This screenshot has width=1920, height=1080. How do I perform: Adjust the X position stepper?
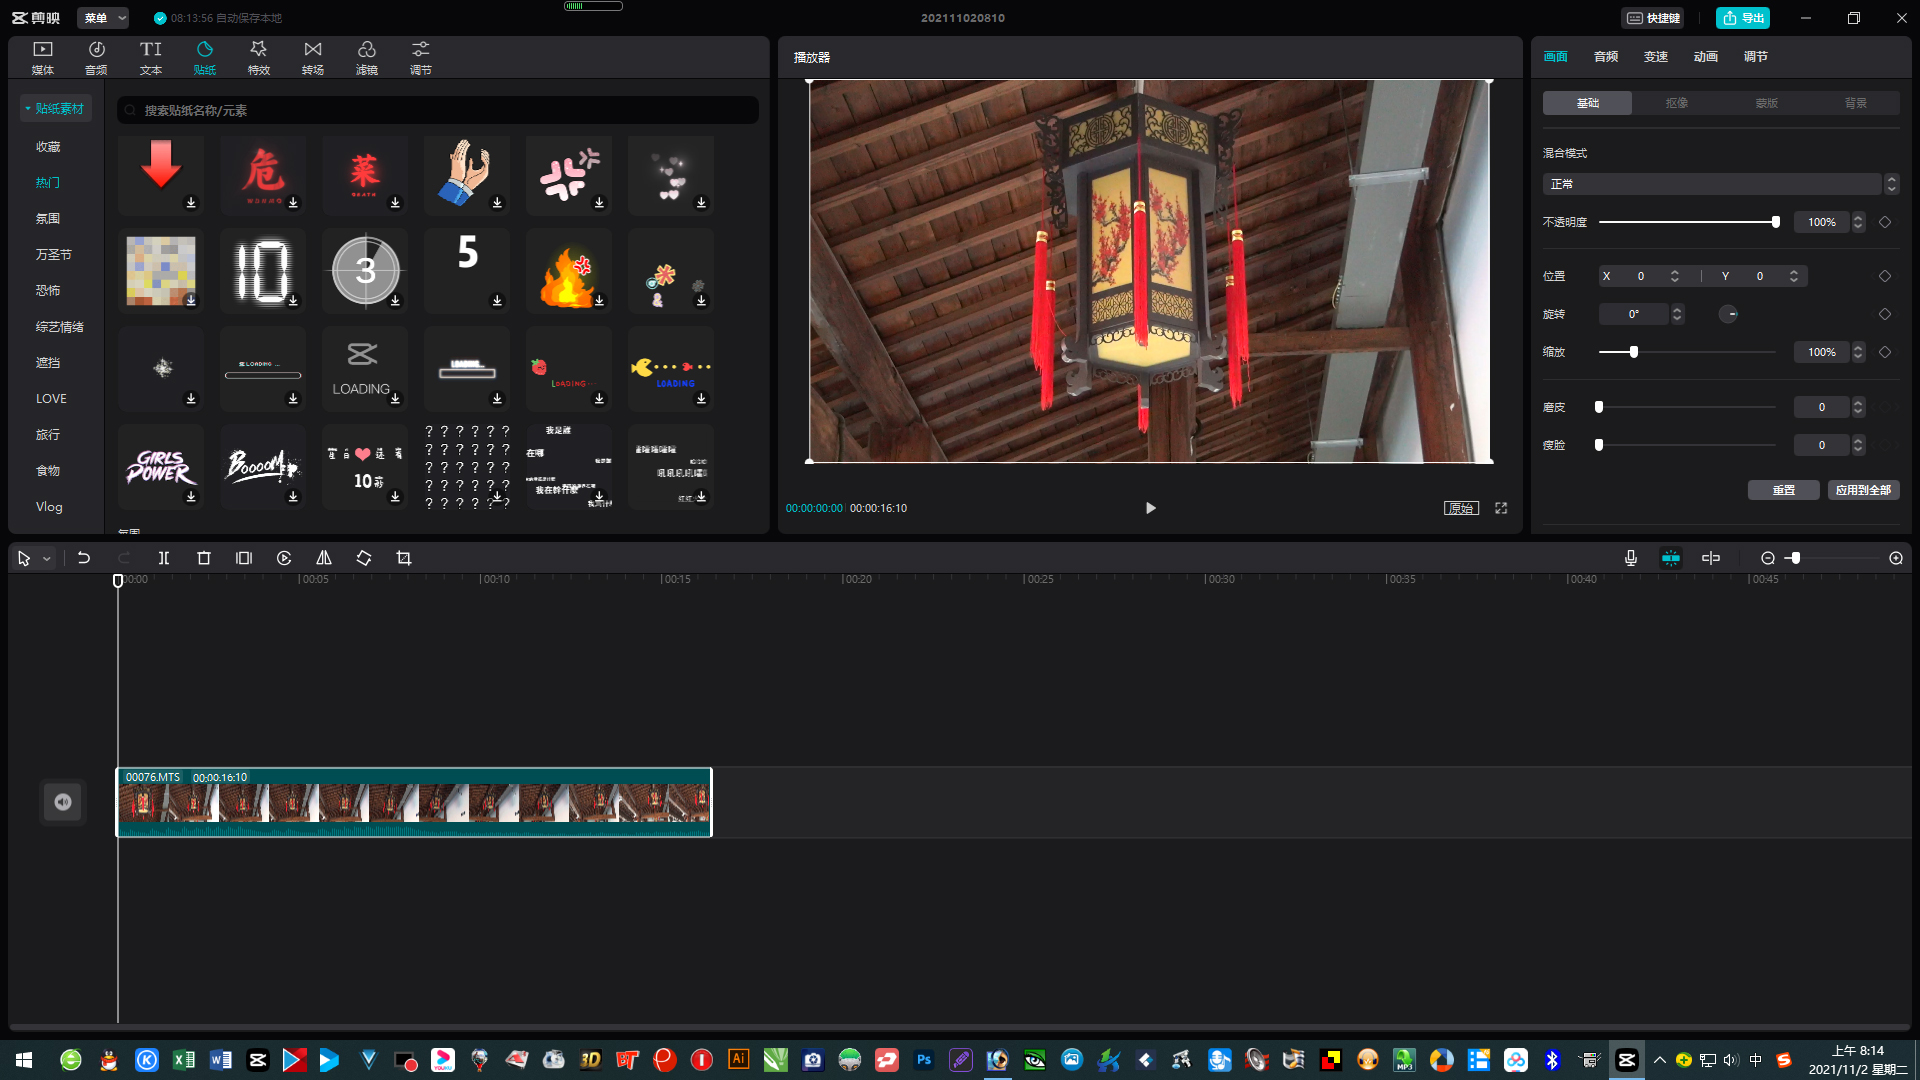click(x=1675, y=276)
